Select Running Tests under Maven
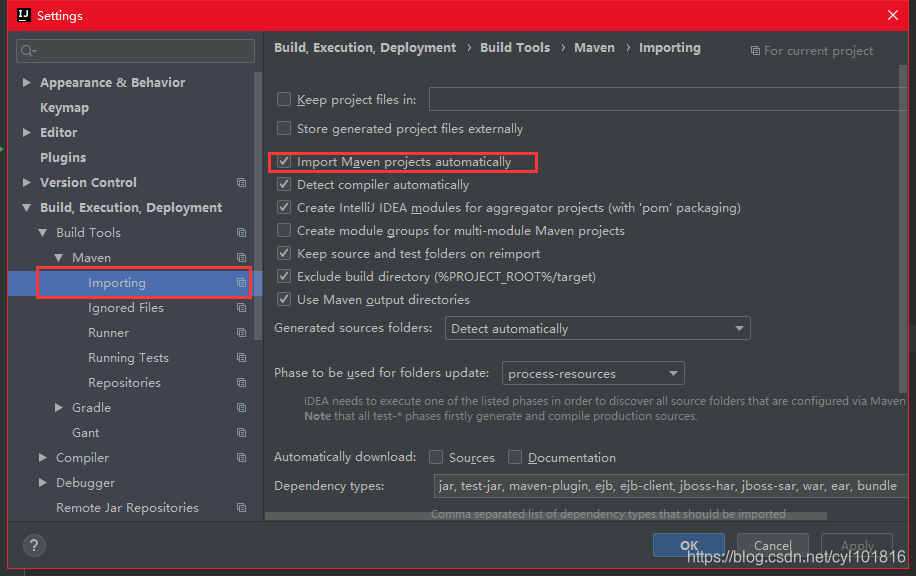916x576 pixels. click(x=129, y=358)
